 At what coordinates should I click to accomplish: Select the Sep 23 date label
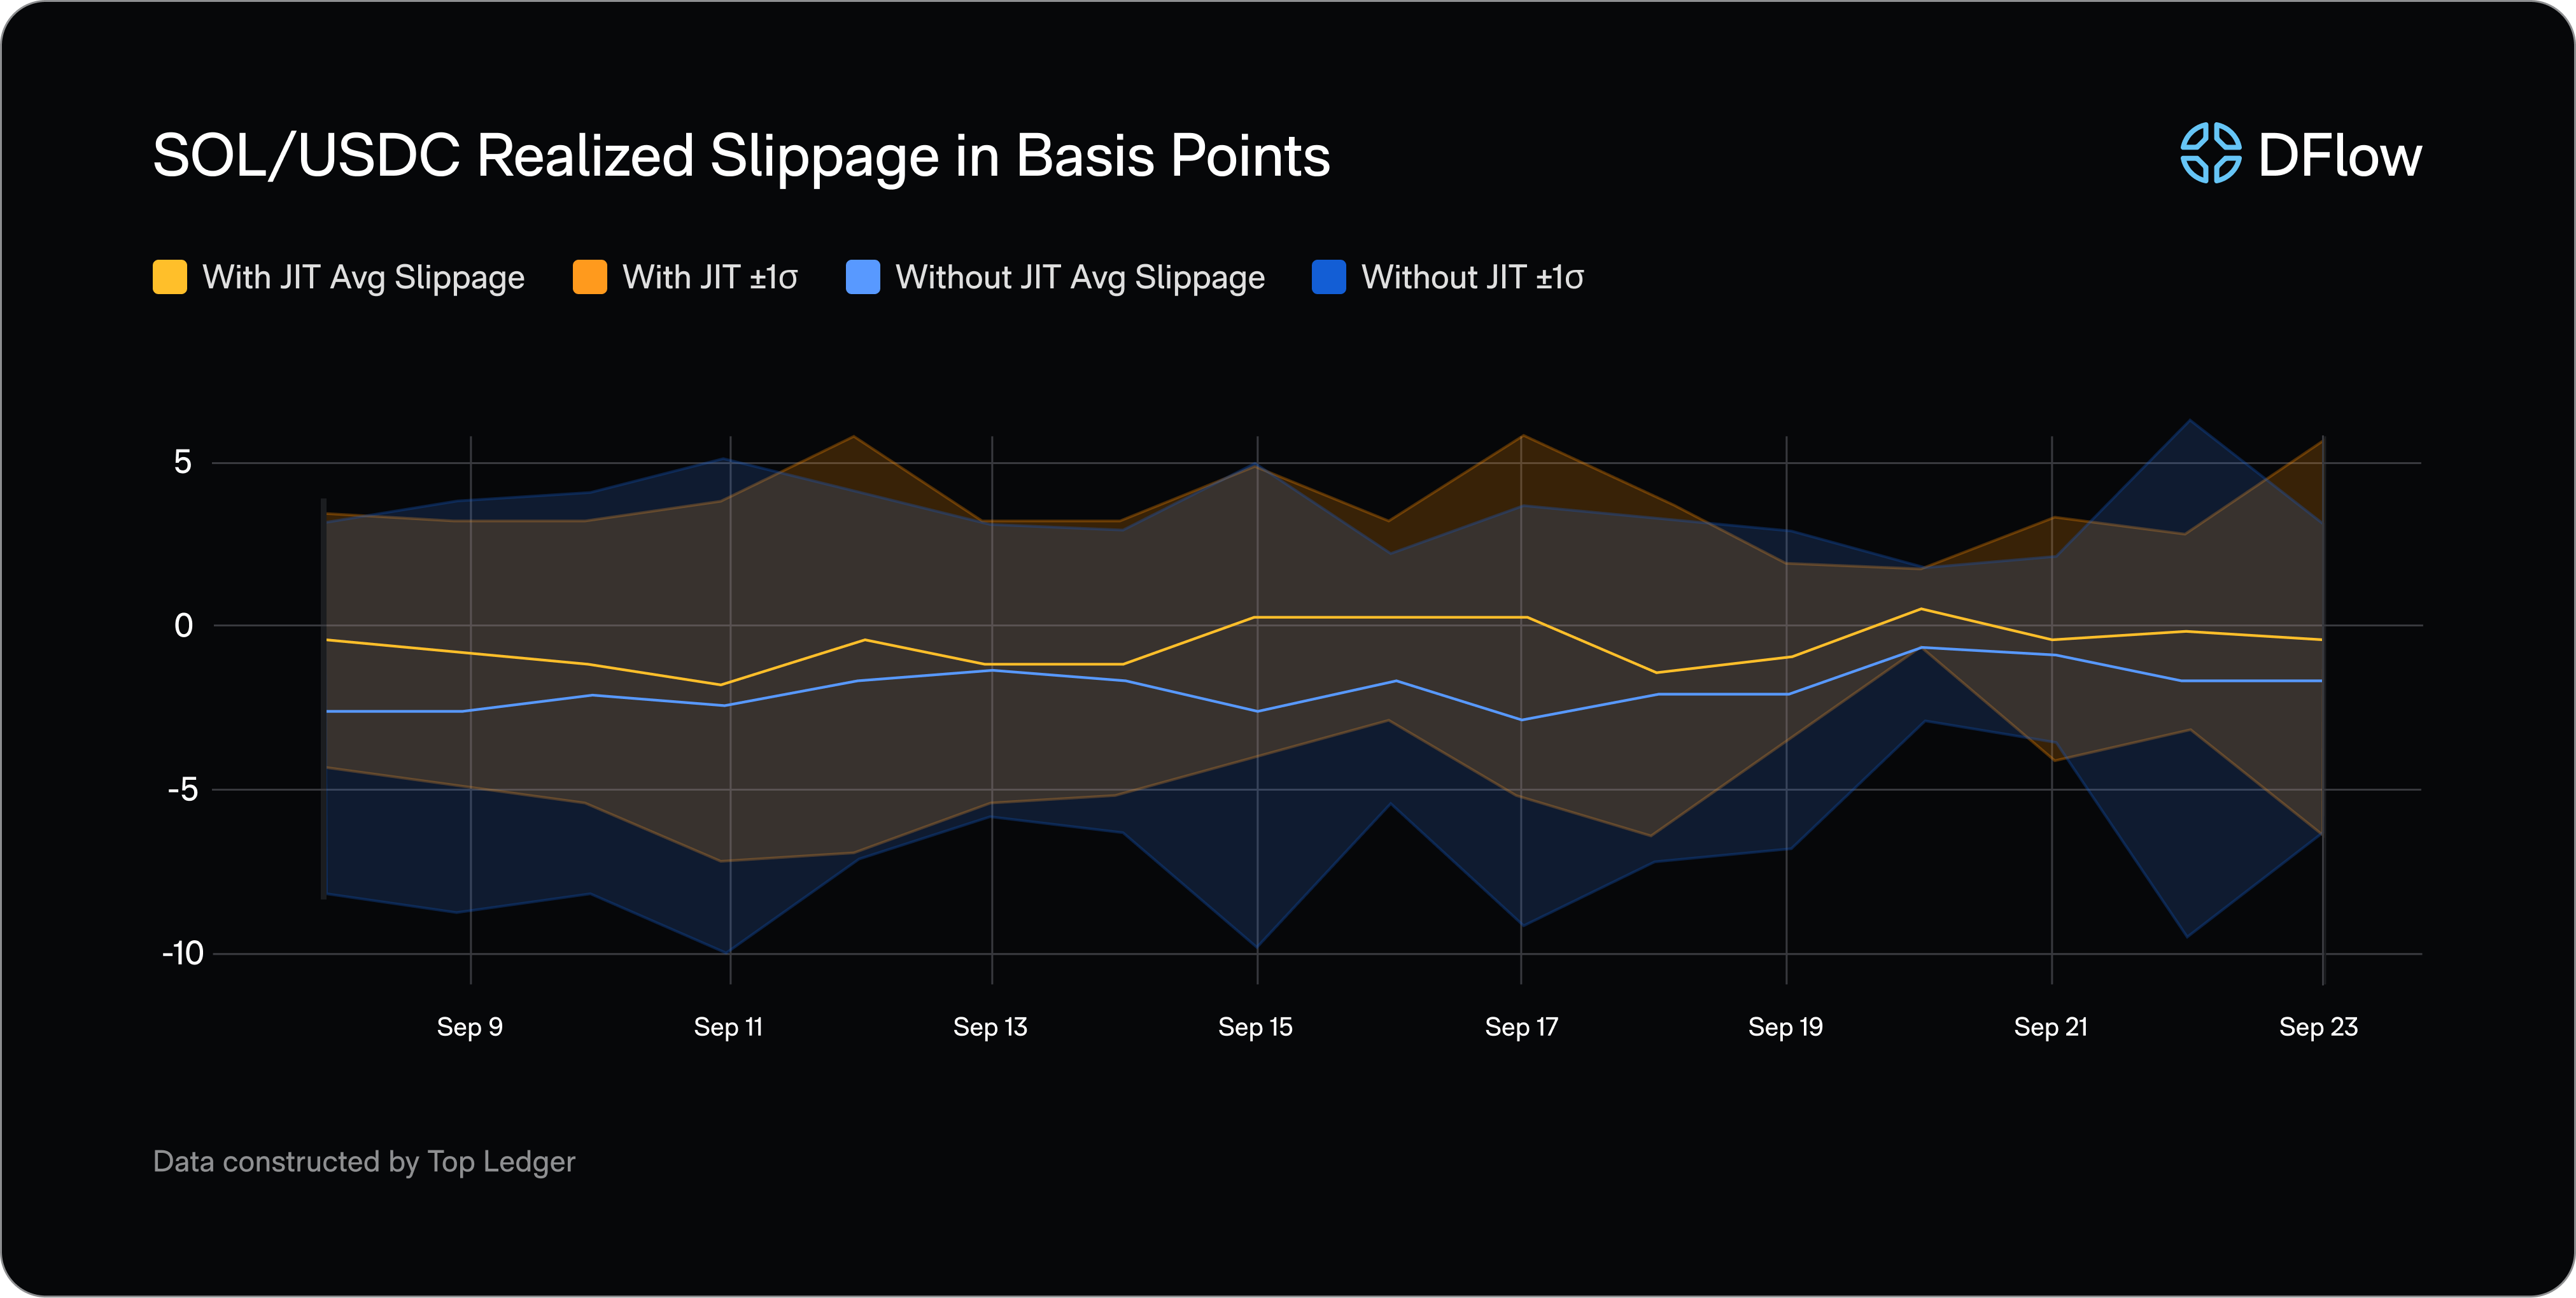pos(2318,1027)
